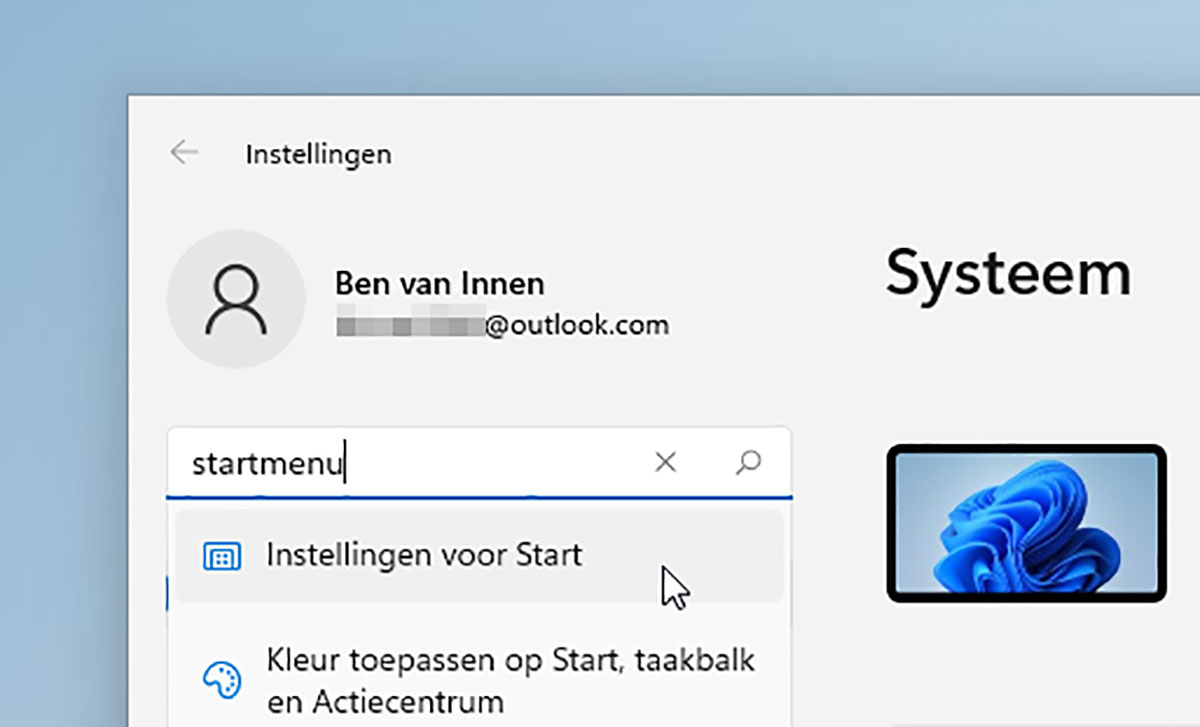Clear the search text with X icon
Screen dimensions: 1200x727
[665, 462]
